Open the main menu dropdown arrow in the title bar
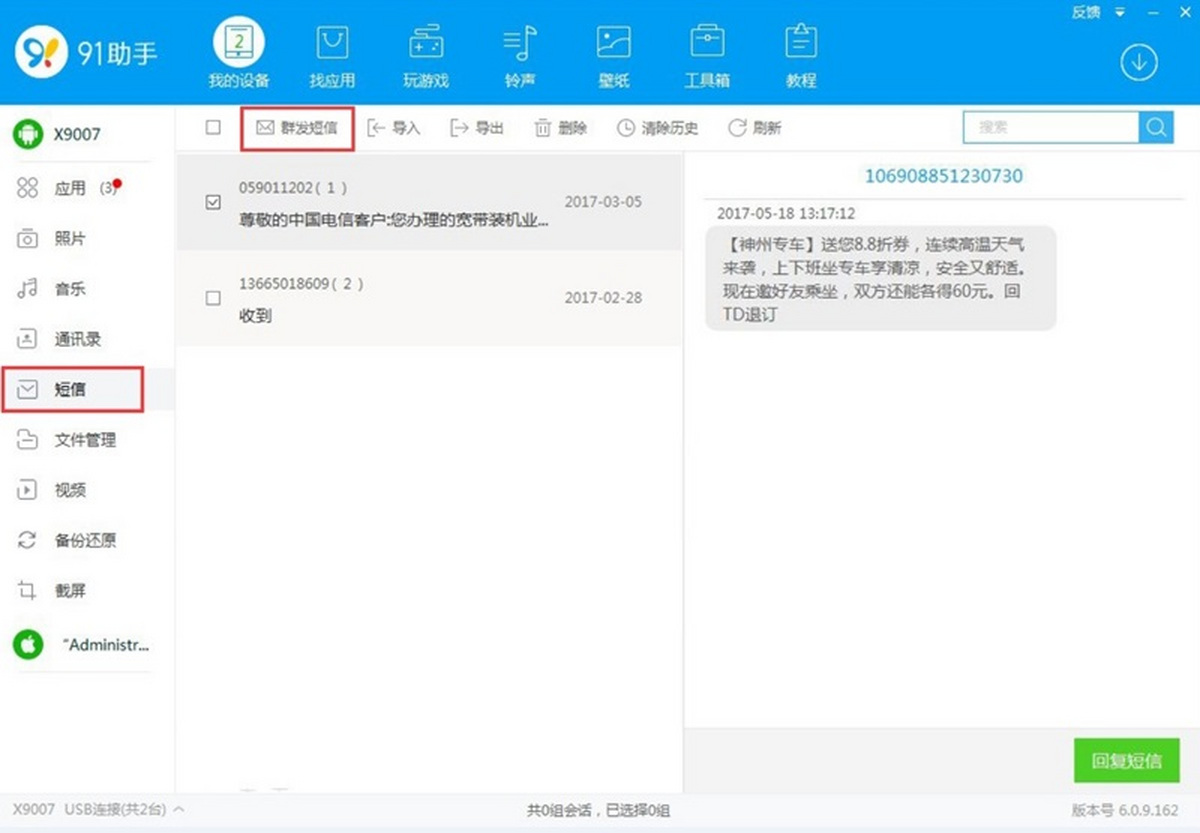The width and height of the screenshot is (1200, 833). (1120, 12)
